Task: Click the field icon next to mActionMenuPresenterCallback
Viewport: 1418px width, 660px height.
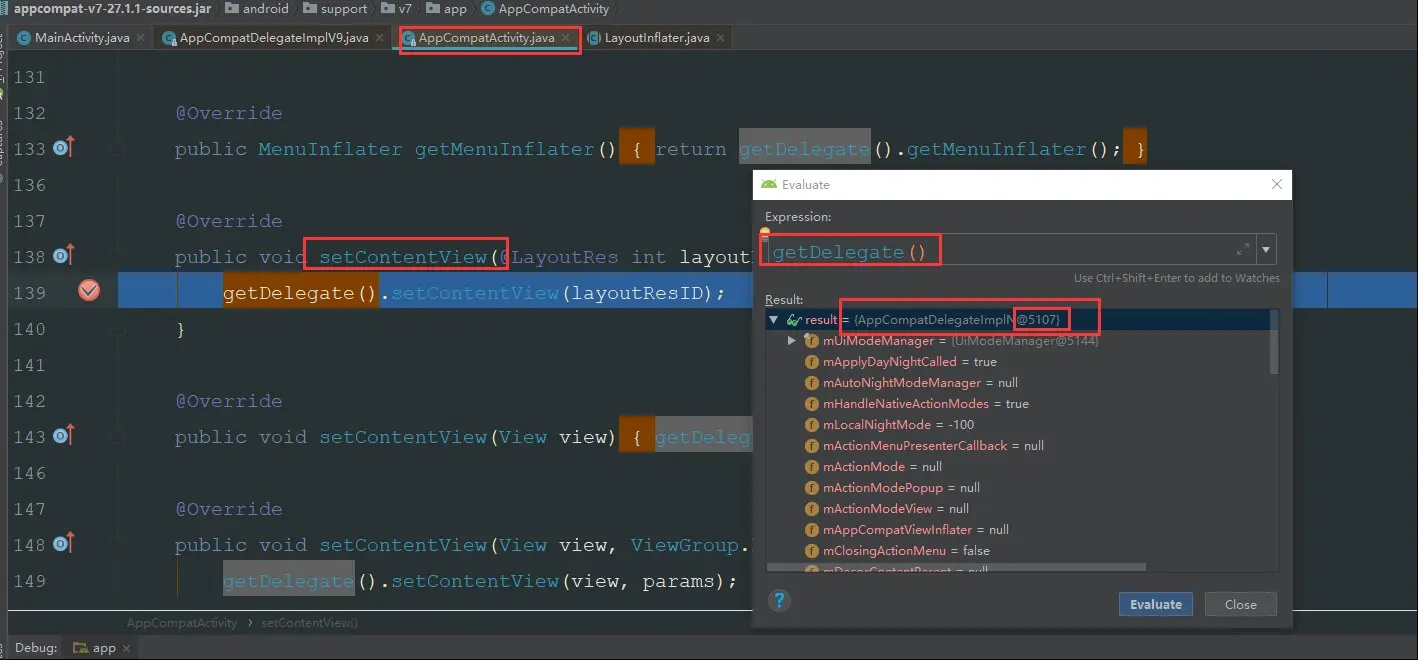Action: (812, 446)
